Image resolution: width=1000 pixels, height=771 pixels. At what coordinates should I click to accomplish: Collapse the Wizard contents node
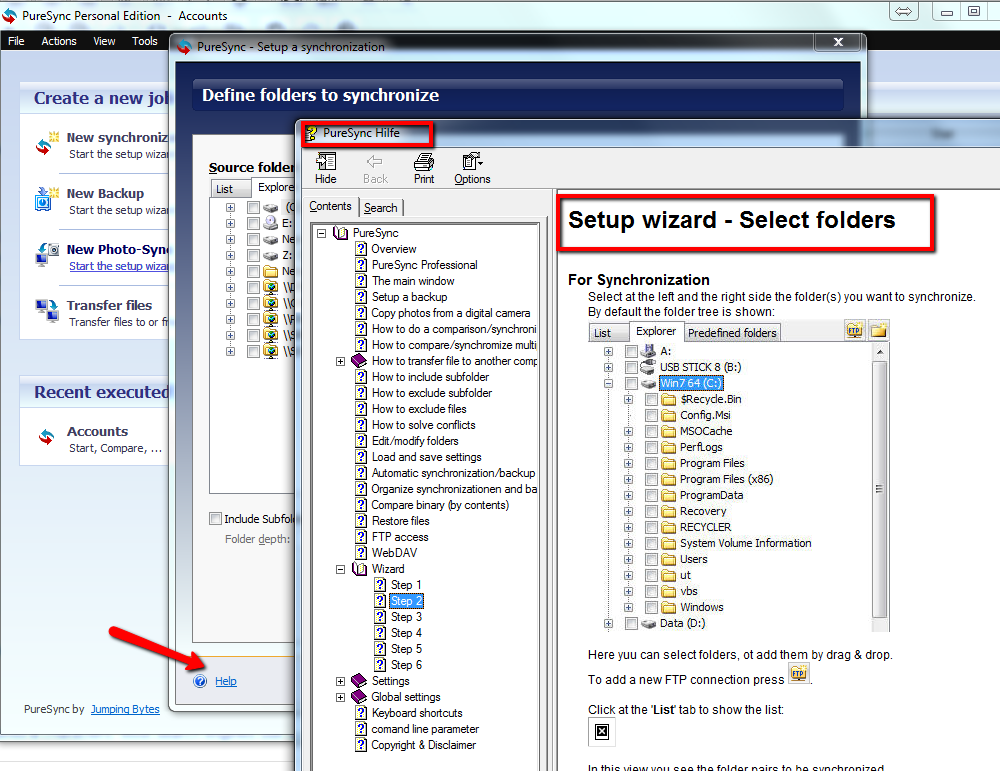click(x=341, y=569)
